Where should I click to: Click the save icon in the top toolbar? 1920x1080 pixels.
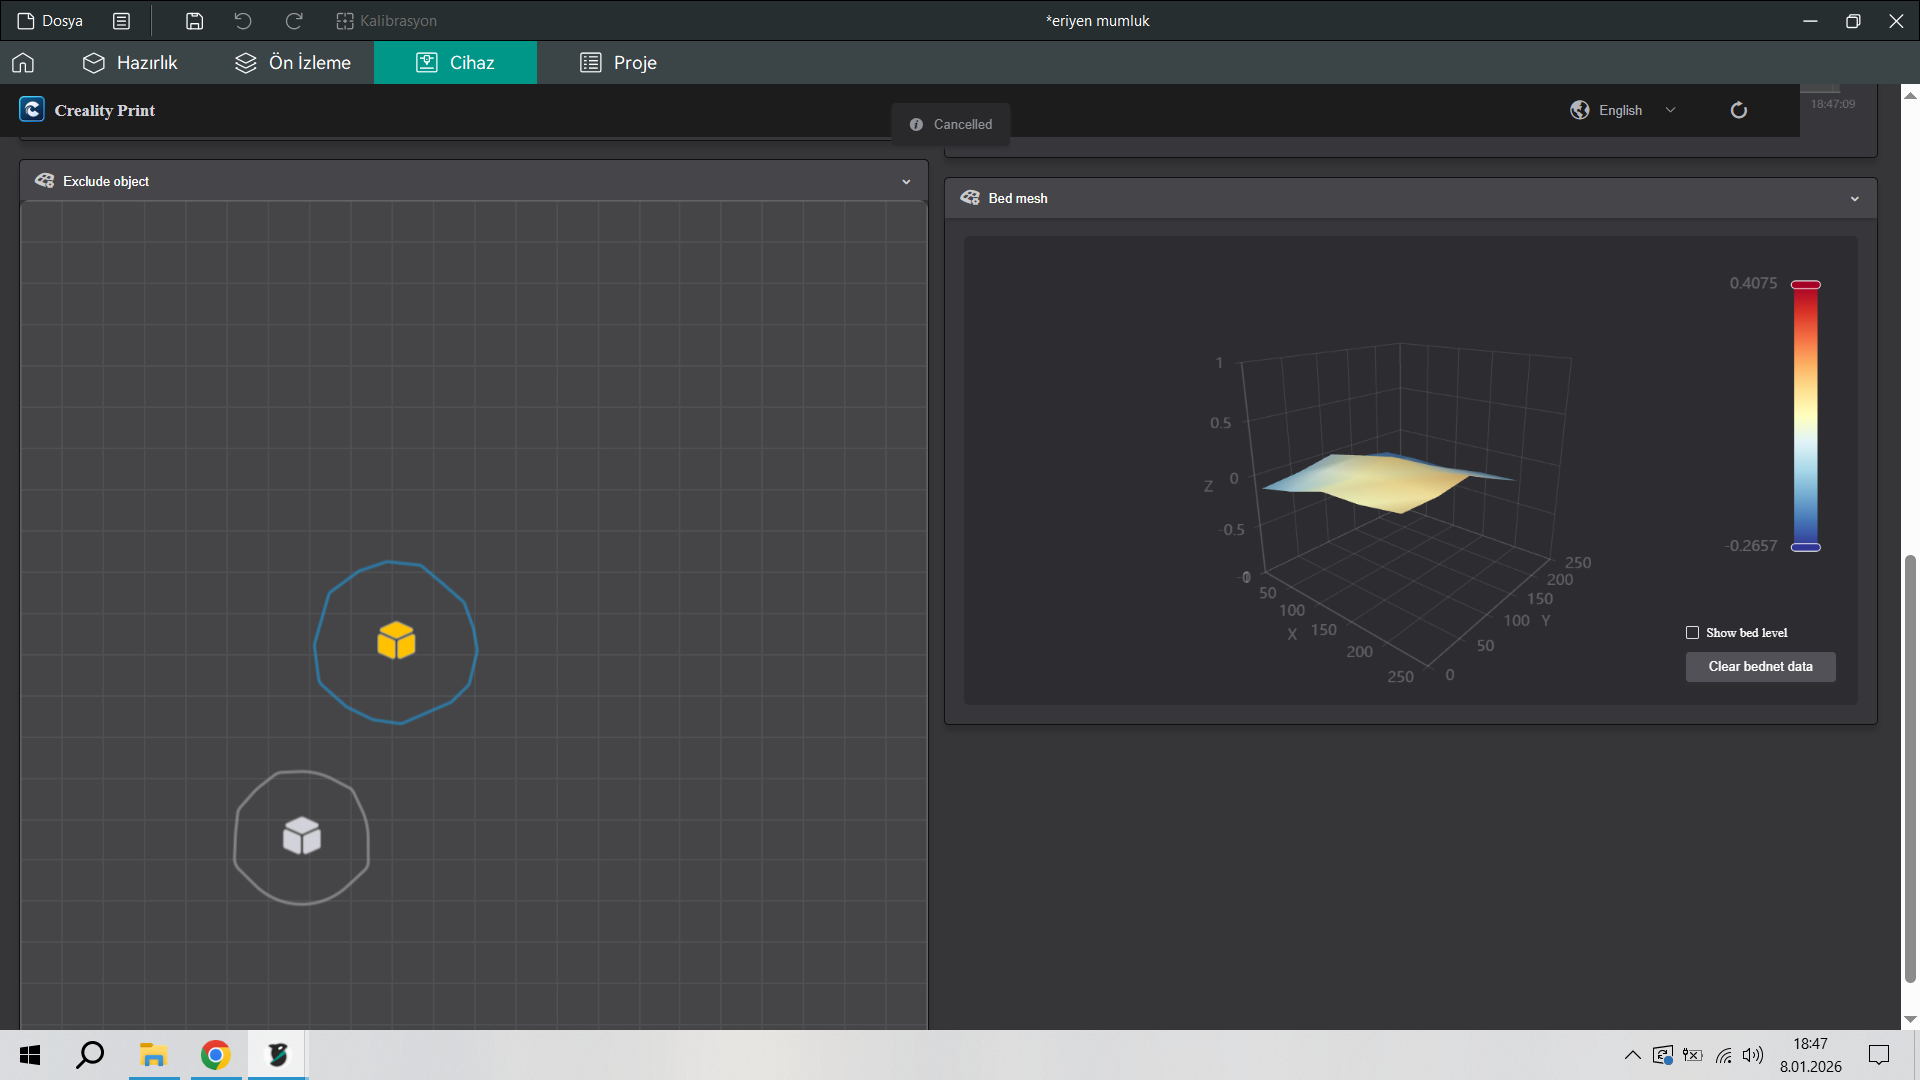195,21
